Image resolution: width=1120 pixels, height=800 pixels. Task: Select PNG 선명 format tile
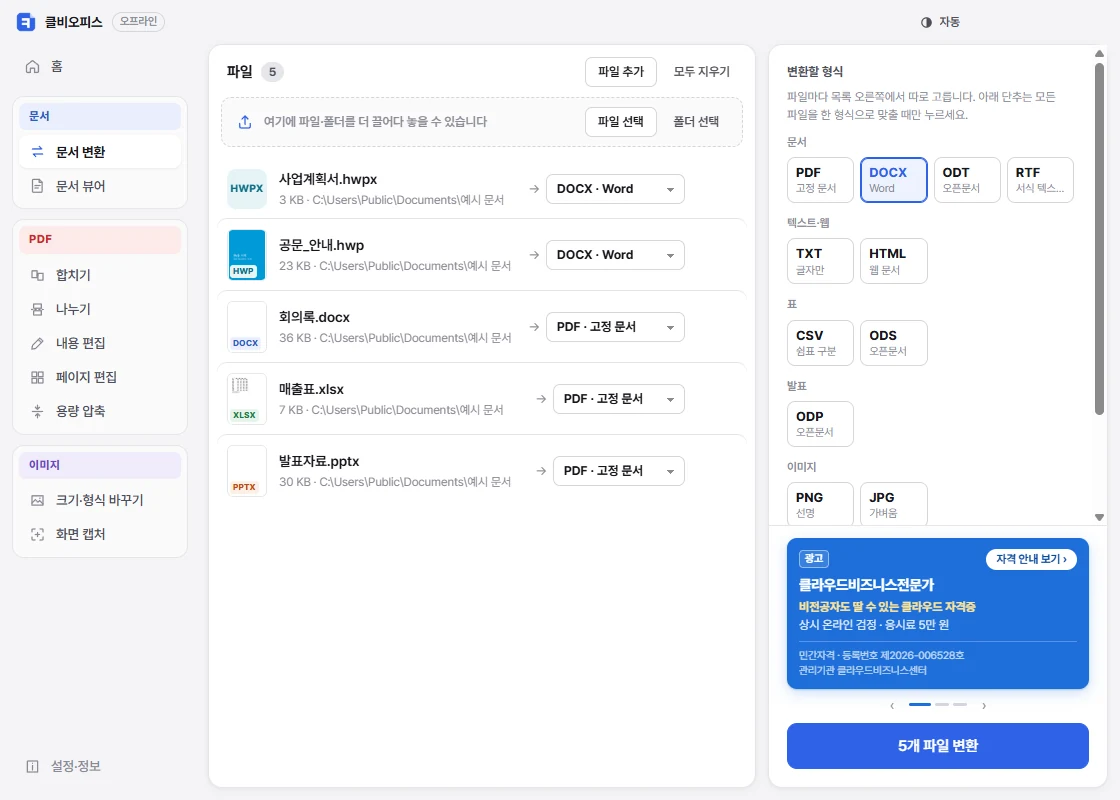coord(820,504)
